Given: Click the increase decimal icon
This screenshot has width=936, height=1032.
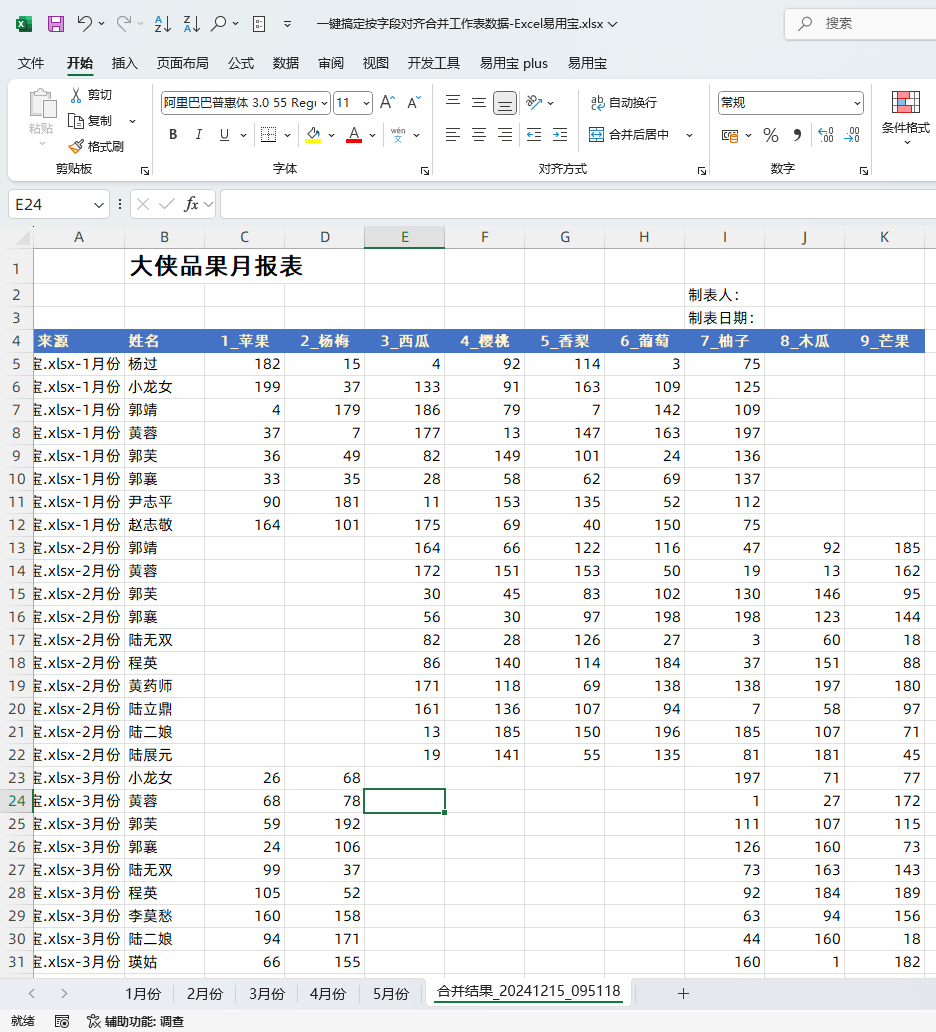Looking at the screenshot, I should (825, 135).
